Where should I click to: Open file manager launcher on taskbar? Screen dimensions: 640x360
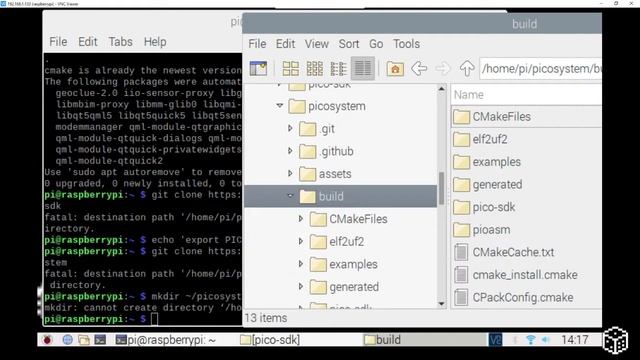(x=84, y=340)
